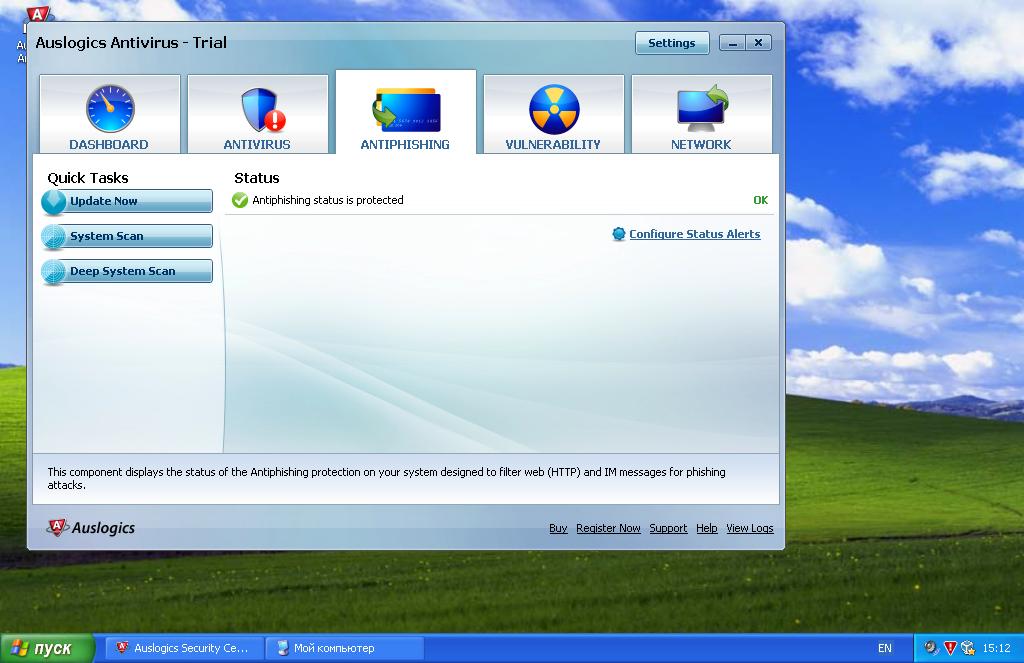This screenshot has height=663, width=1024.
Task: Switch to the Antivirus tab
Action: pyautogui.click(x=258, y=114)
